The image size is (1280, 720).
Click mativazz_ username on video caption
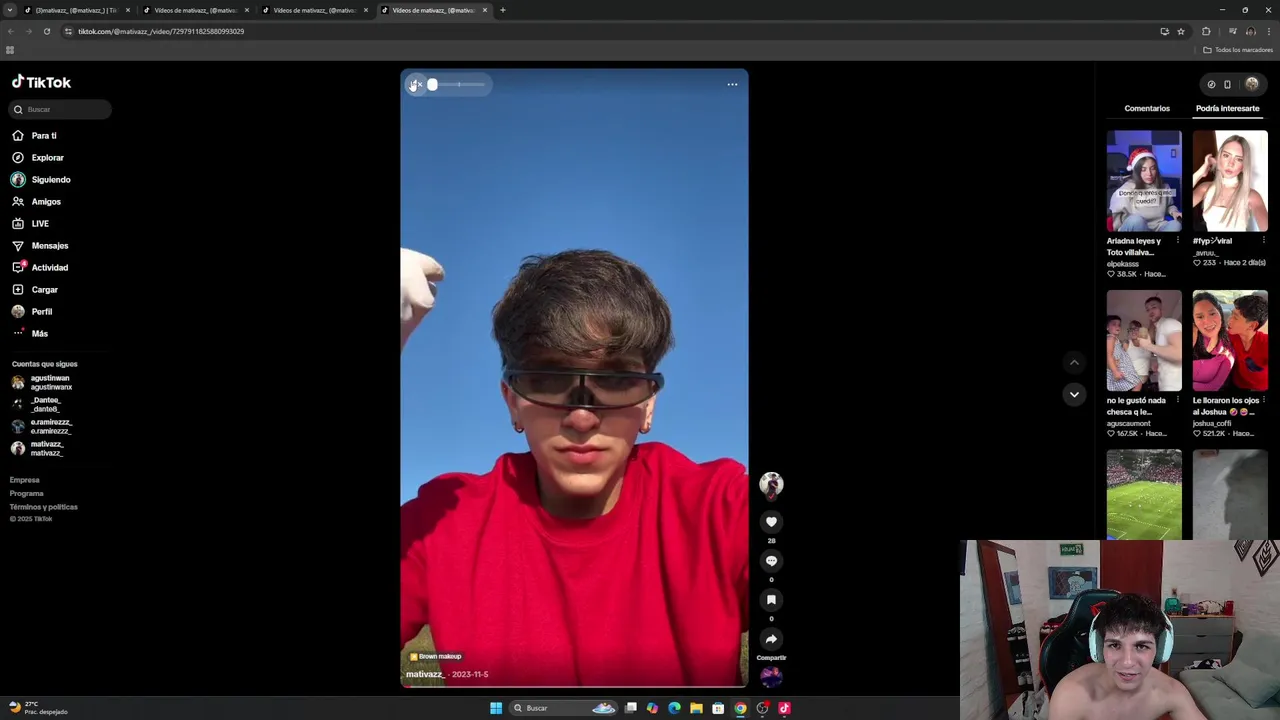tap(425, 674)
